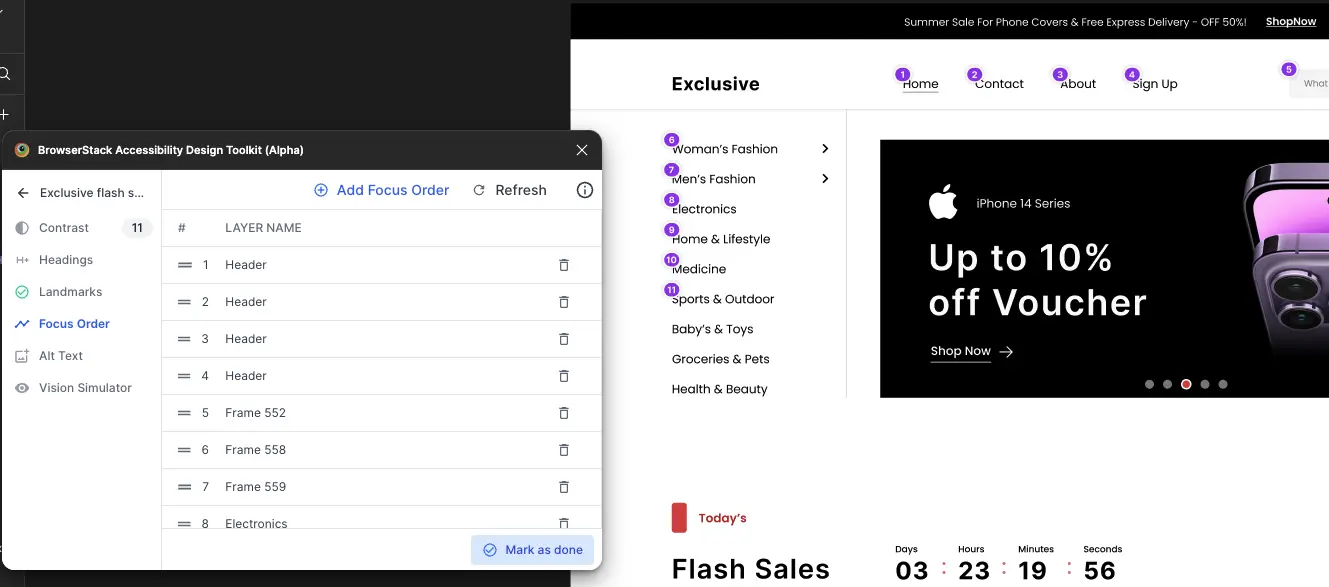
Task: Select the Medicine category
Action: tap(699, 269)
